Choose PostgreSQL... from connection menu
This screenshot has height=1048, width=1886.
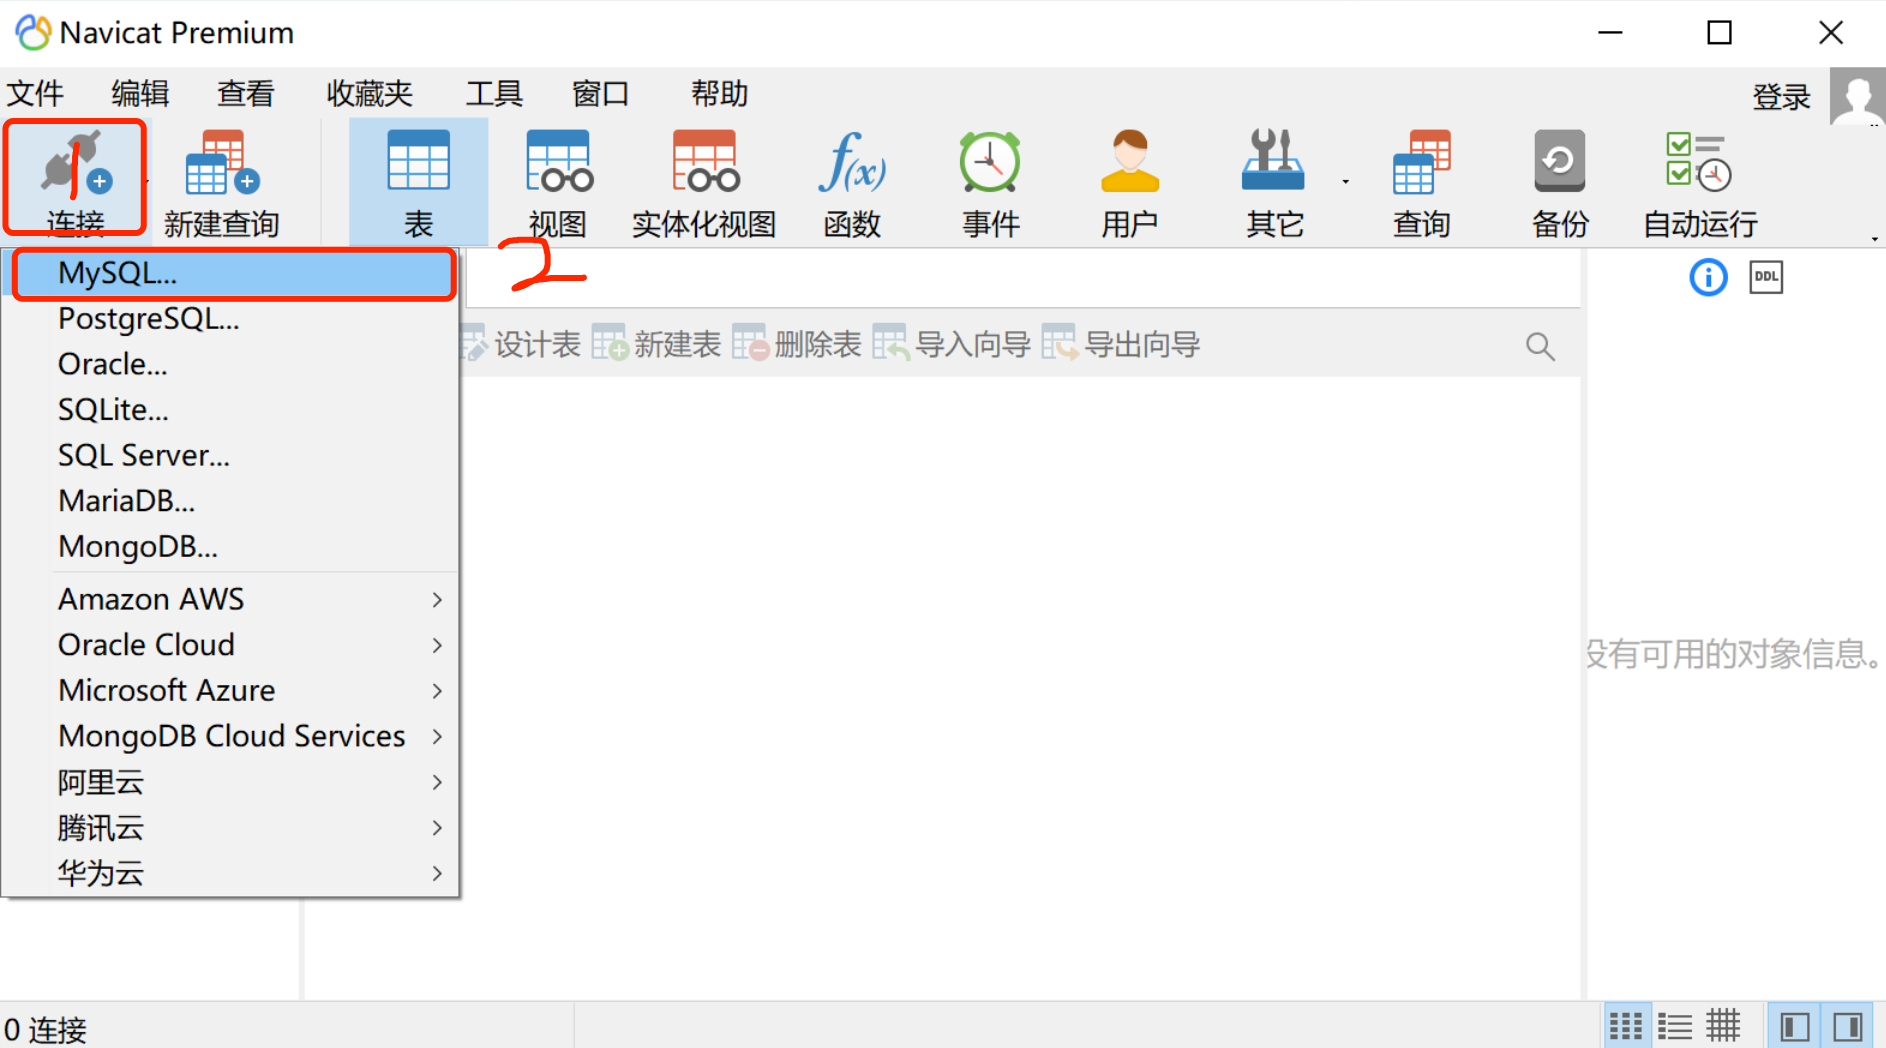230,319
